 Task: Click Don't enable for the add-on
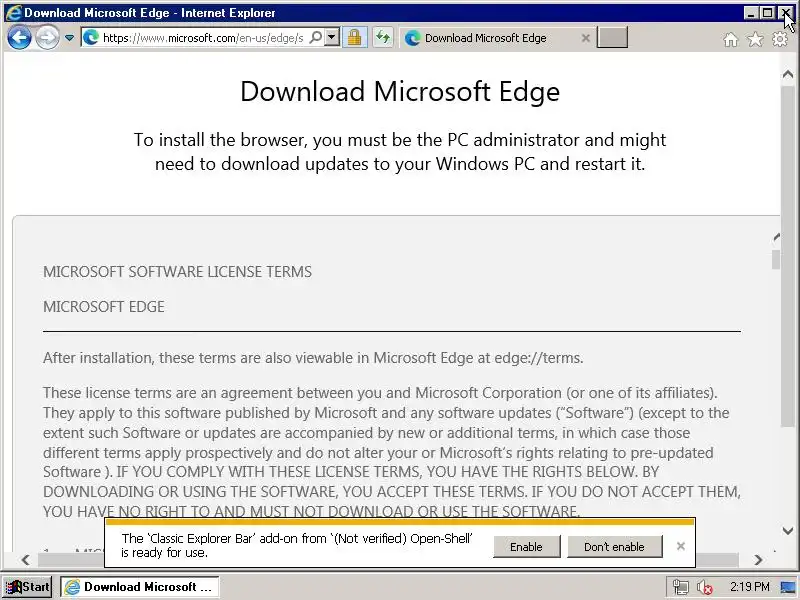pos(614,546)
